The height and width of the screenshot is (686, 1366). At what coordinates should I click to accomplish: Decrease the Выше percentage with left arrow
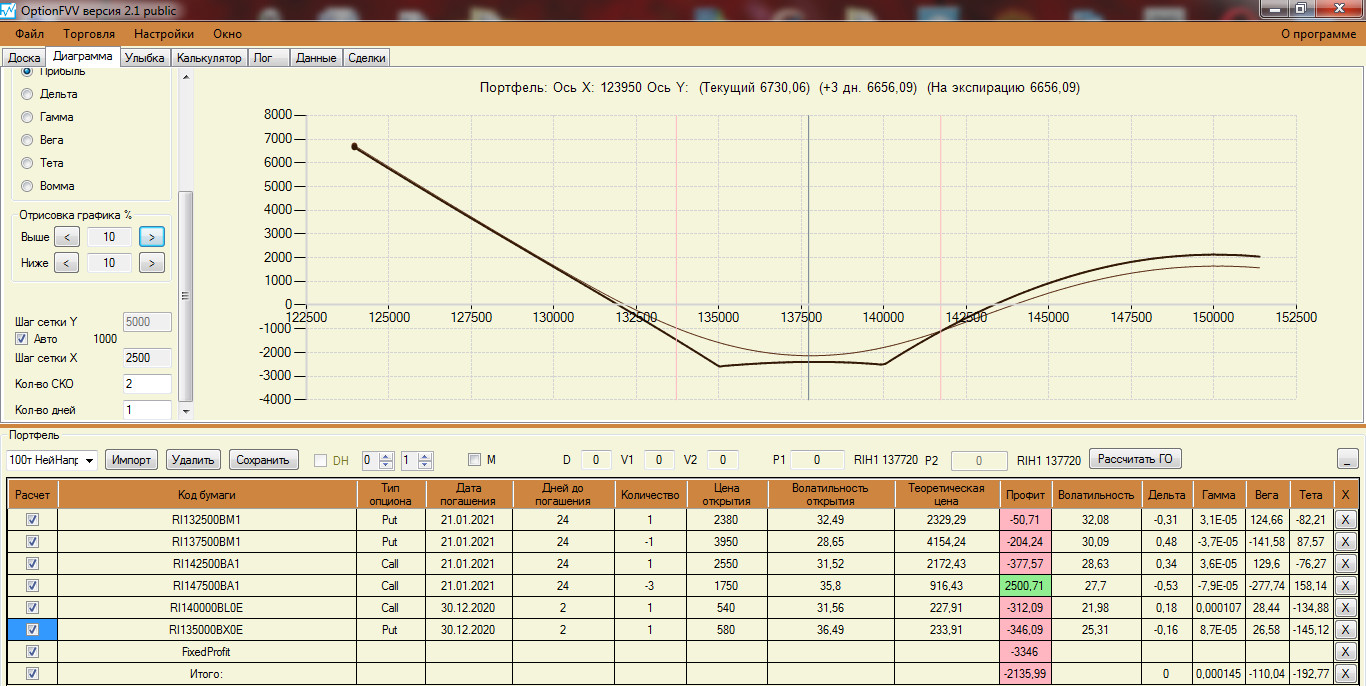tap(66, 237)
